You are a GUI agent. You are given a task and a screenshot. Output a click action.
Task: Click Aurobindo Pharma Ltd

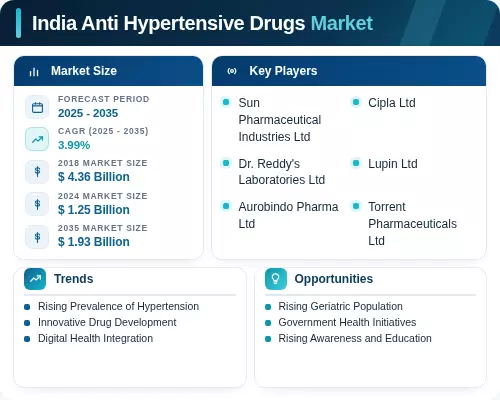(288, 215)
